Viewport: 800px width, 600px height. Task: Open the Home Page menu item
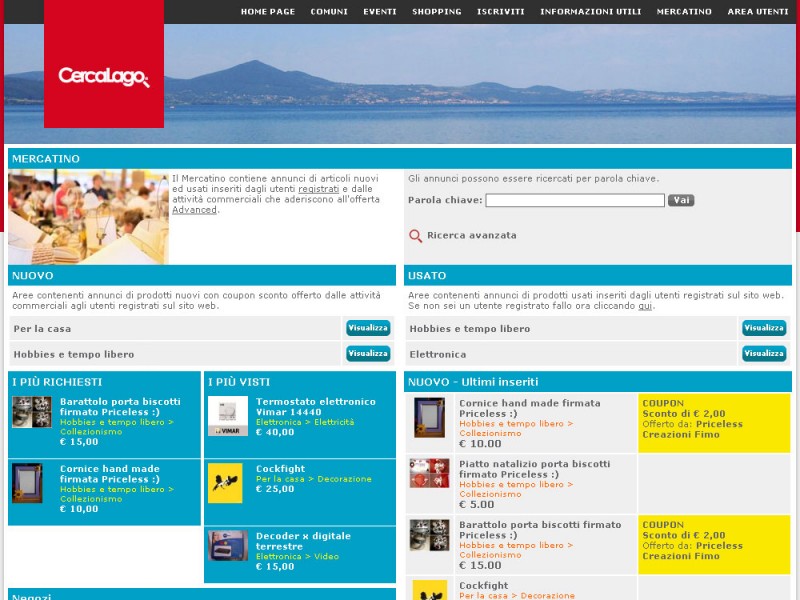pos(267,12)
